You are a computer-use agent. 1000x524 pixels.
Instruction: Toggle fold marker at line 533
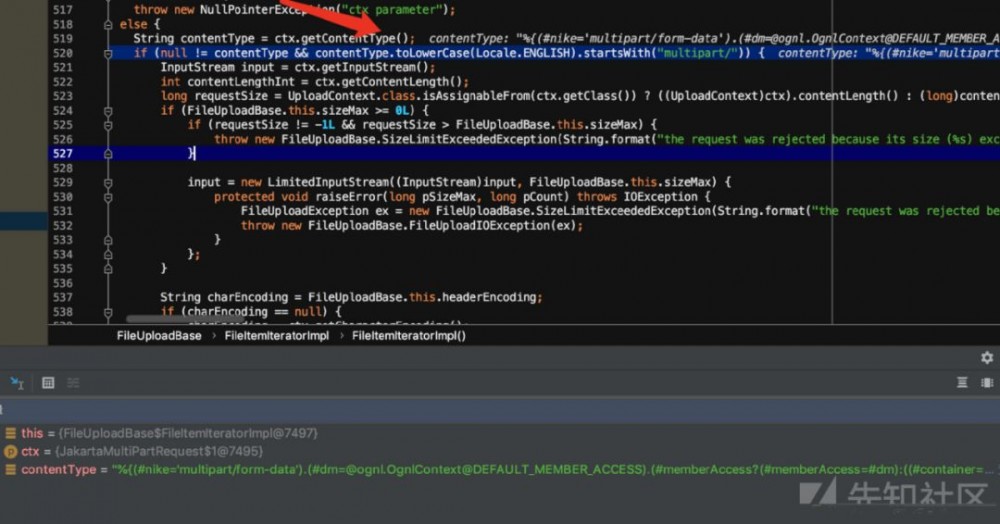pos(108,240)
